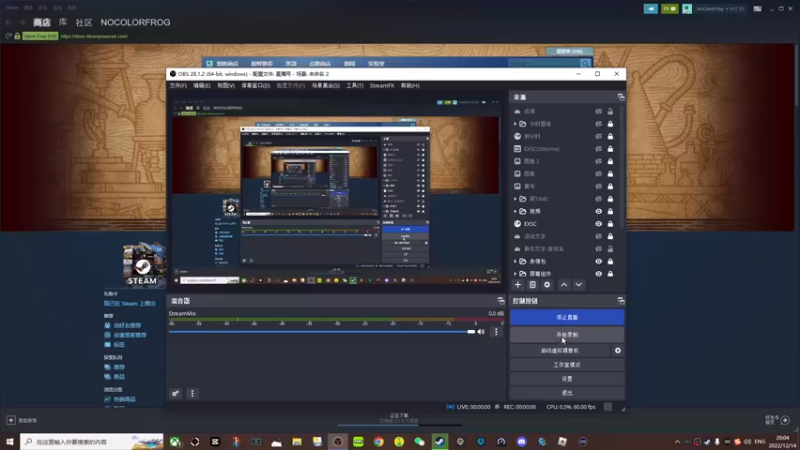Click the Steam store search magnifier icon
Viewport: 800px width, 450px height.
click(585, 63)
